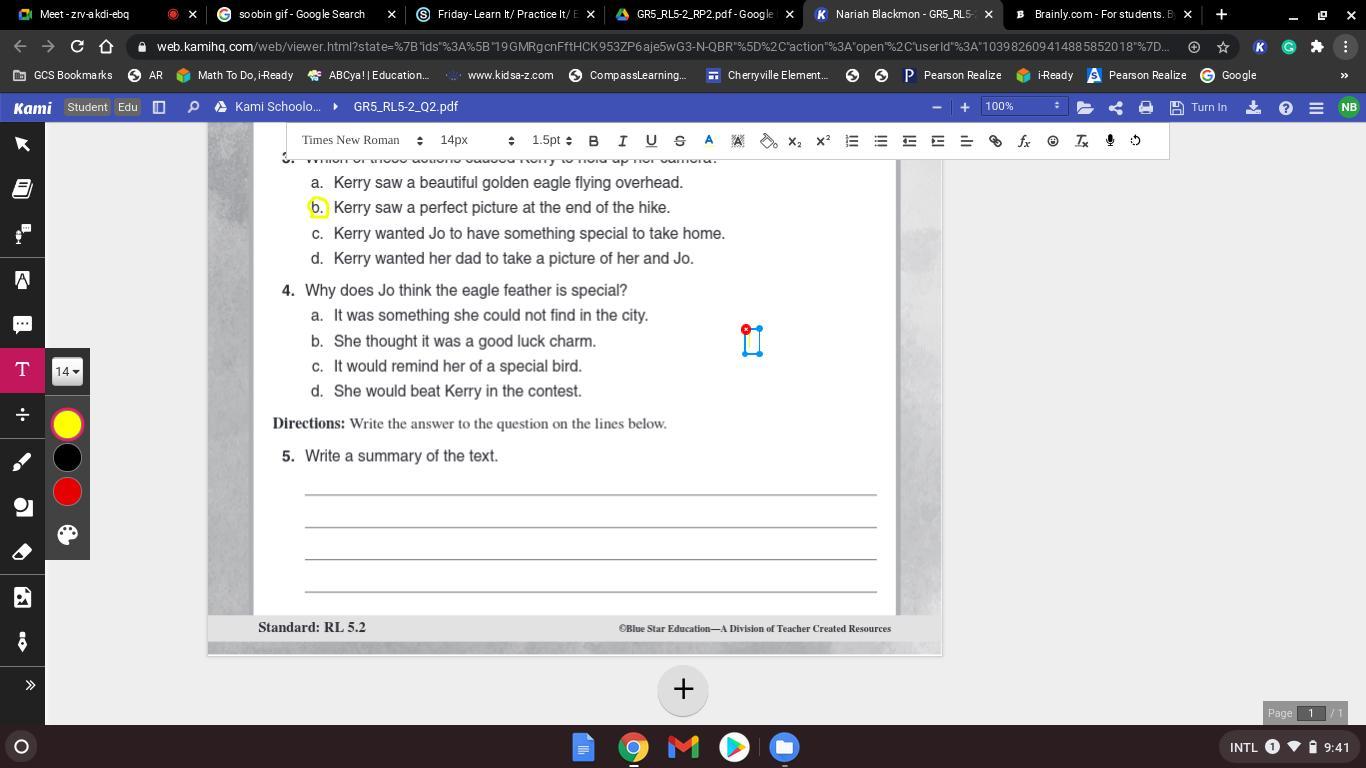Toggle underline formatting
This screenshot has width=1366, height=768.
tap(651, 141)
